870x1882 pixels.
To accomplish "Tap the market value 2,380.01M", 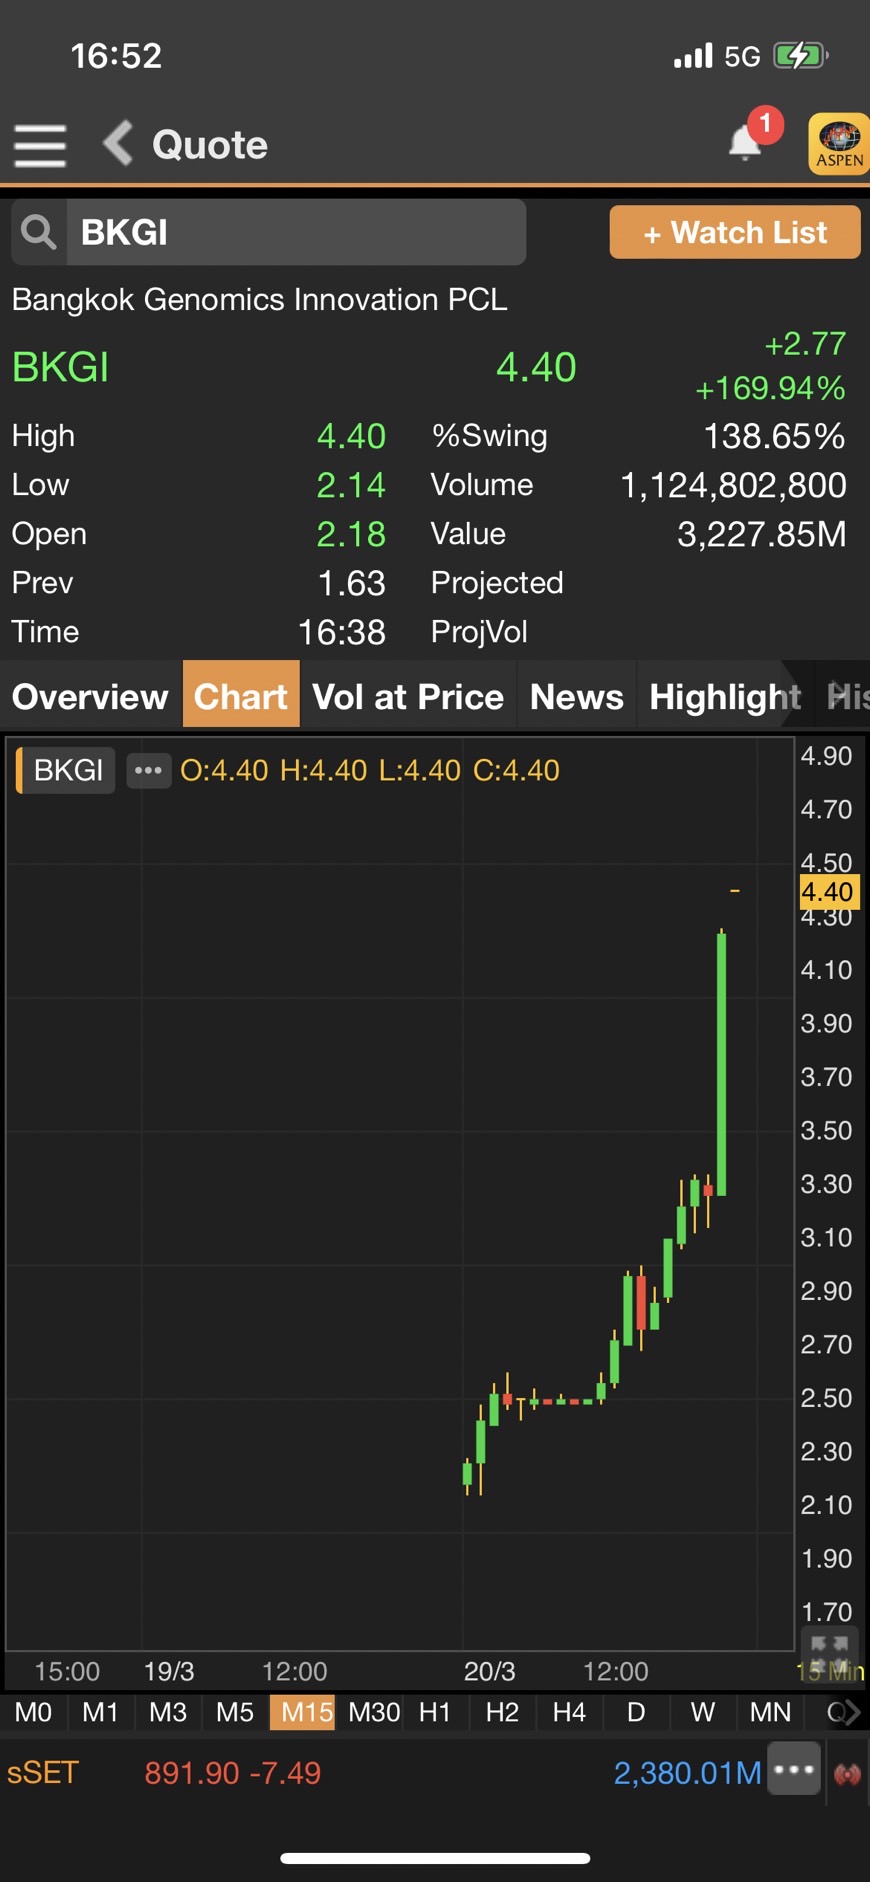I will [687, 1773].
